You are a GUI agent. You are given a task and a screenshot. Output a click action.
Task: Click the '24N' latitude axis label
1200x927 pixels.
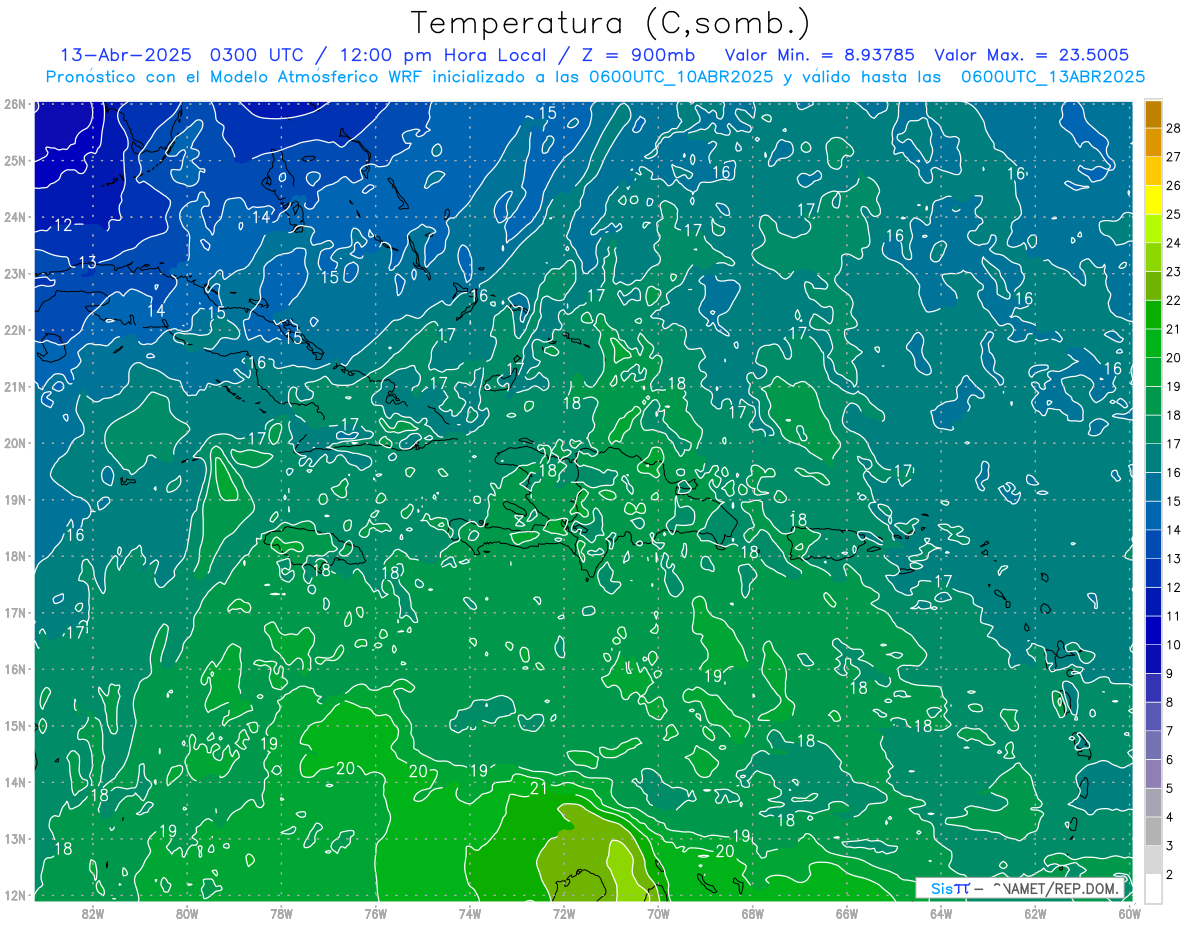point(14,217)
